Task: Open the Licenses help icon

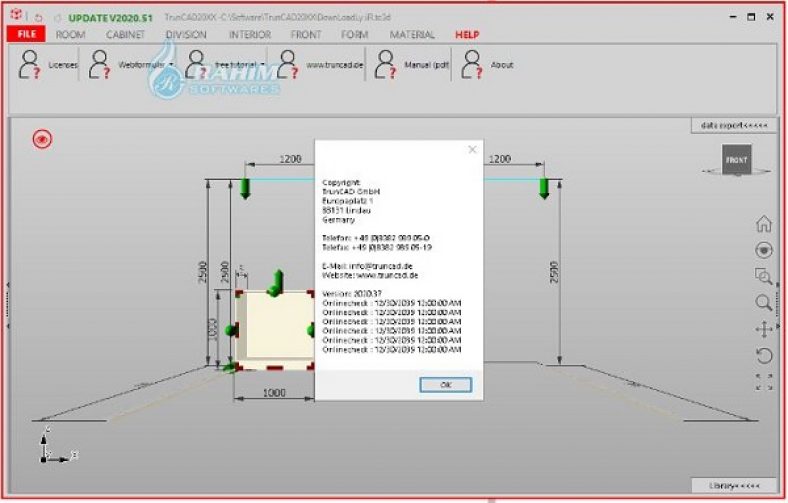Action: (x=29, y=64)
